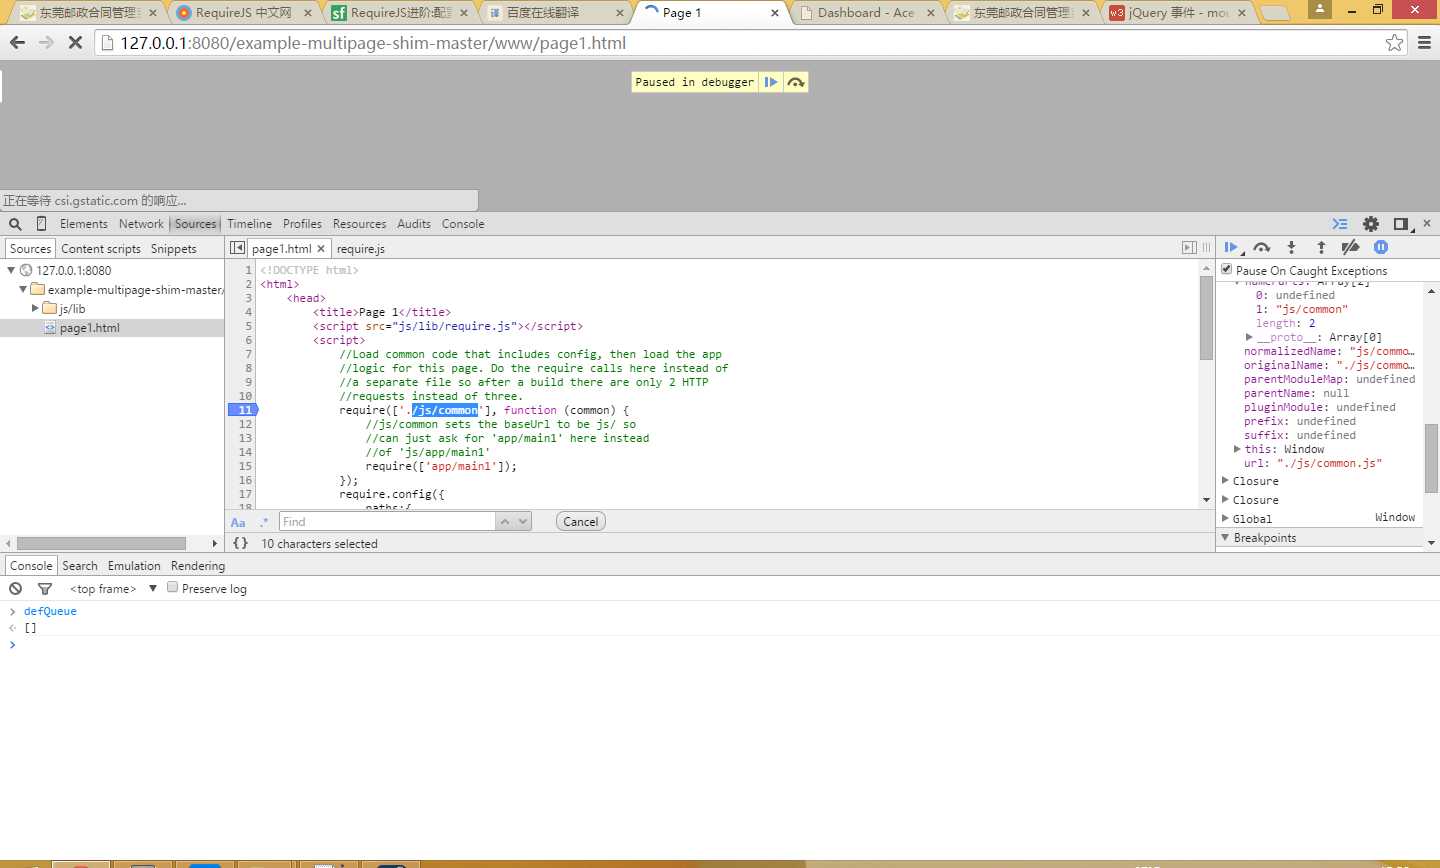Click the DevTools search magnifier icon
The image size is (1440, 868).
pyautogui.click(x=15, y=224)
